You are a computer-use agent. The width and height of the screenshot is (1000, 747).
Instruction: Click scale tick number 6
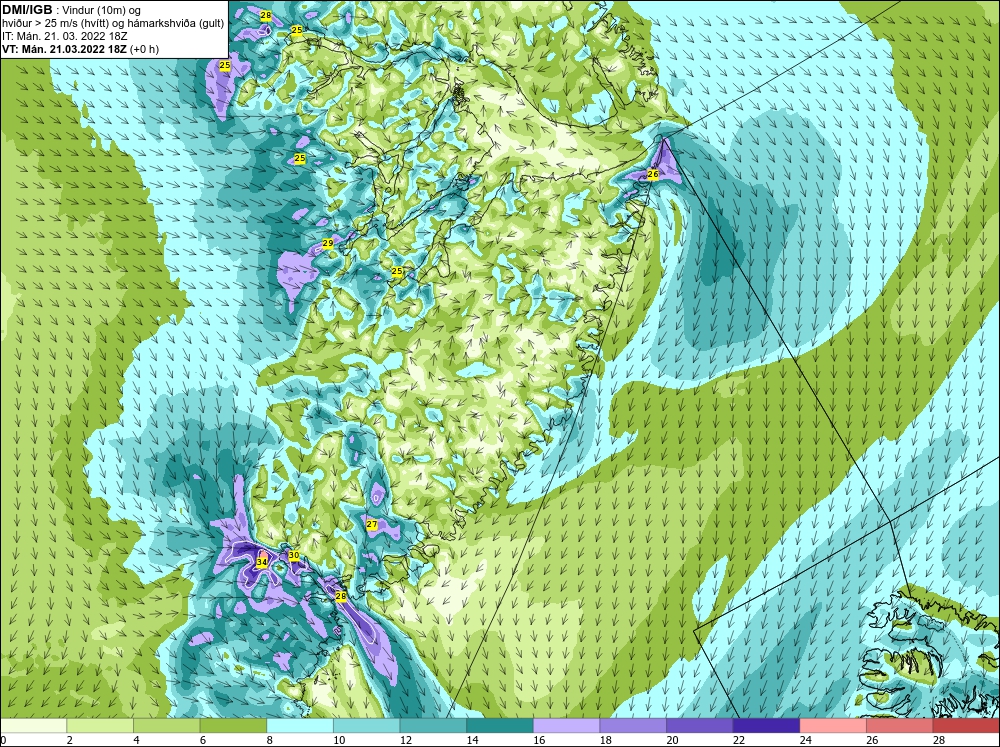click(x=203, y=740)
